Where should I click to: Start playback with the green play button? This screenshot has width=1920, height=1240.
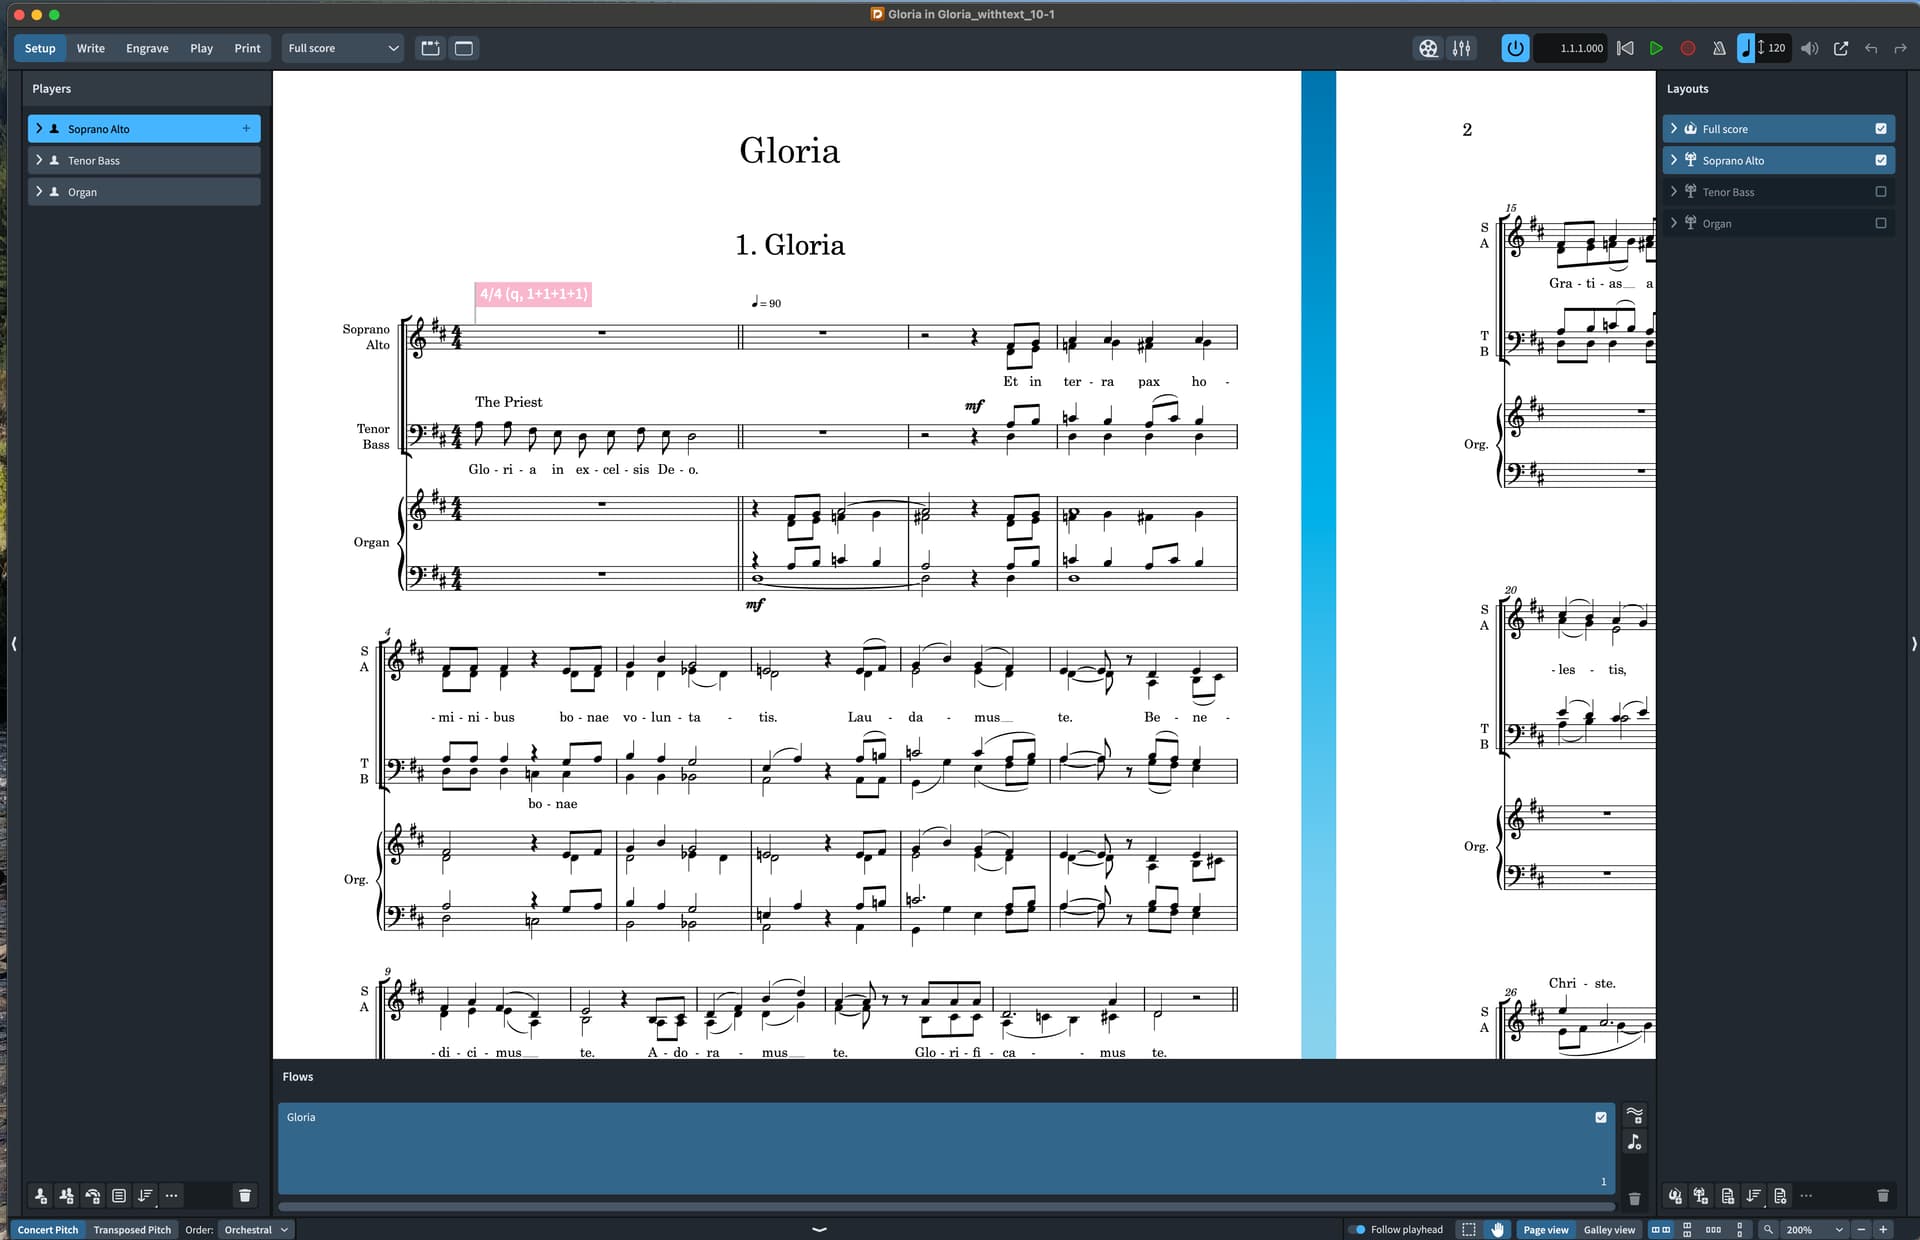click(x=1656, y=48)
